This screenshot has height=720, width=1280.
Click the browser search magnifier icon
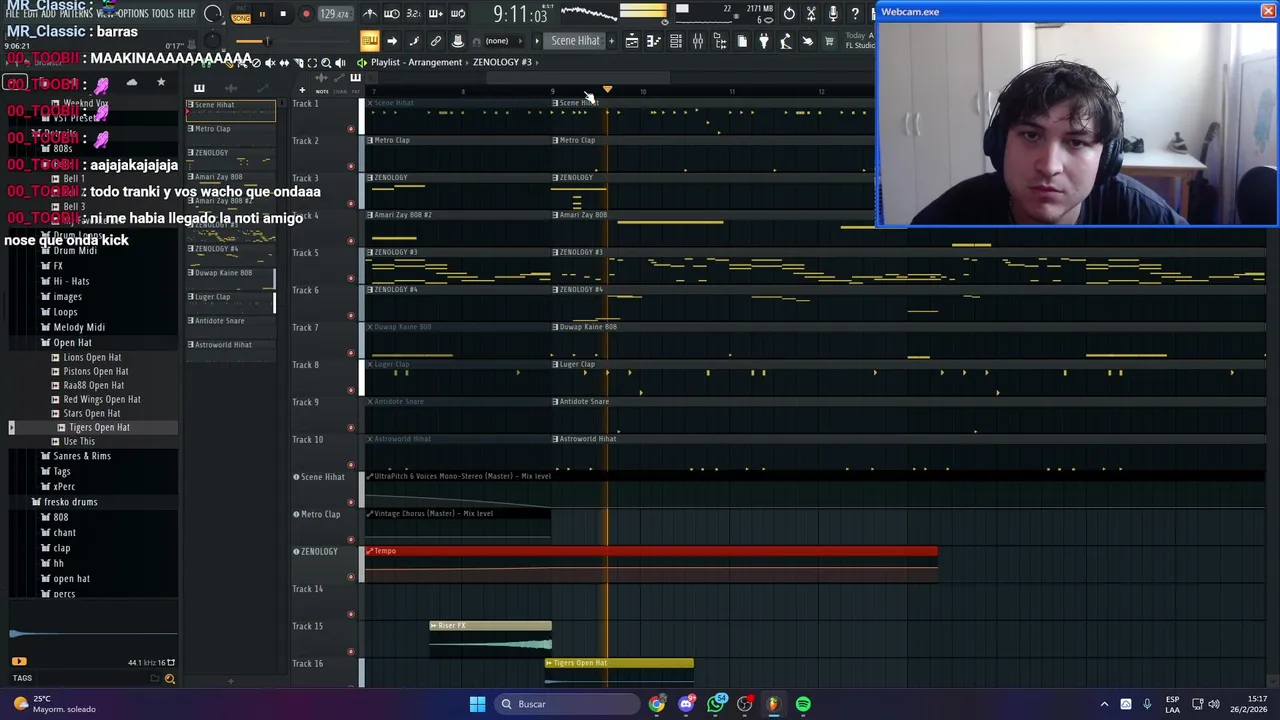(169, 679)
